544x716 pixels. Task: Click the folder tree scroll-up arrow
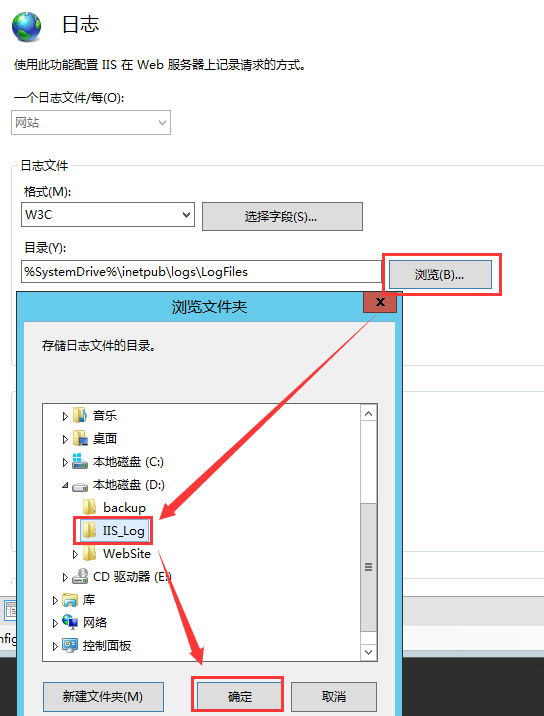(x=369, y=414)
